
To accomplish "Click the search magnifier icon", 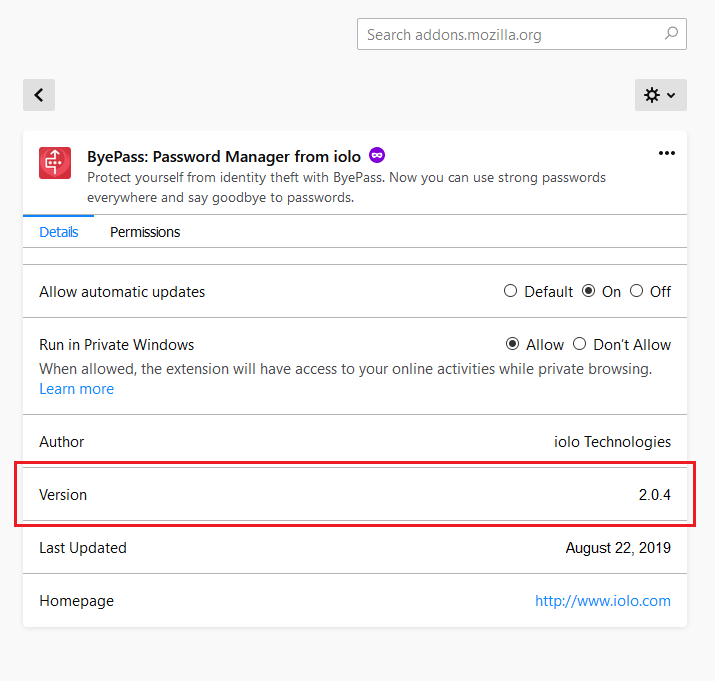I will (671, 33).
